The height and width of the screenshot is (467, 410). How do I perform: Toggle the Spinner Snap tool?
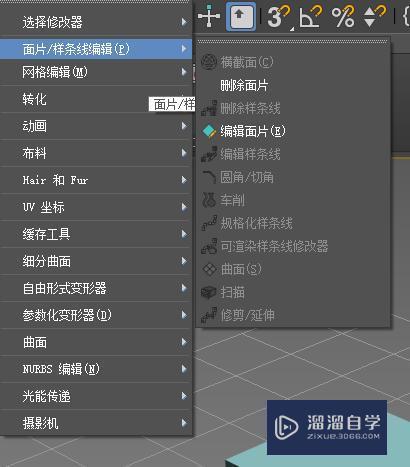click(374, 16)
